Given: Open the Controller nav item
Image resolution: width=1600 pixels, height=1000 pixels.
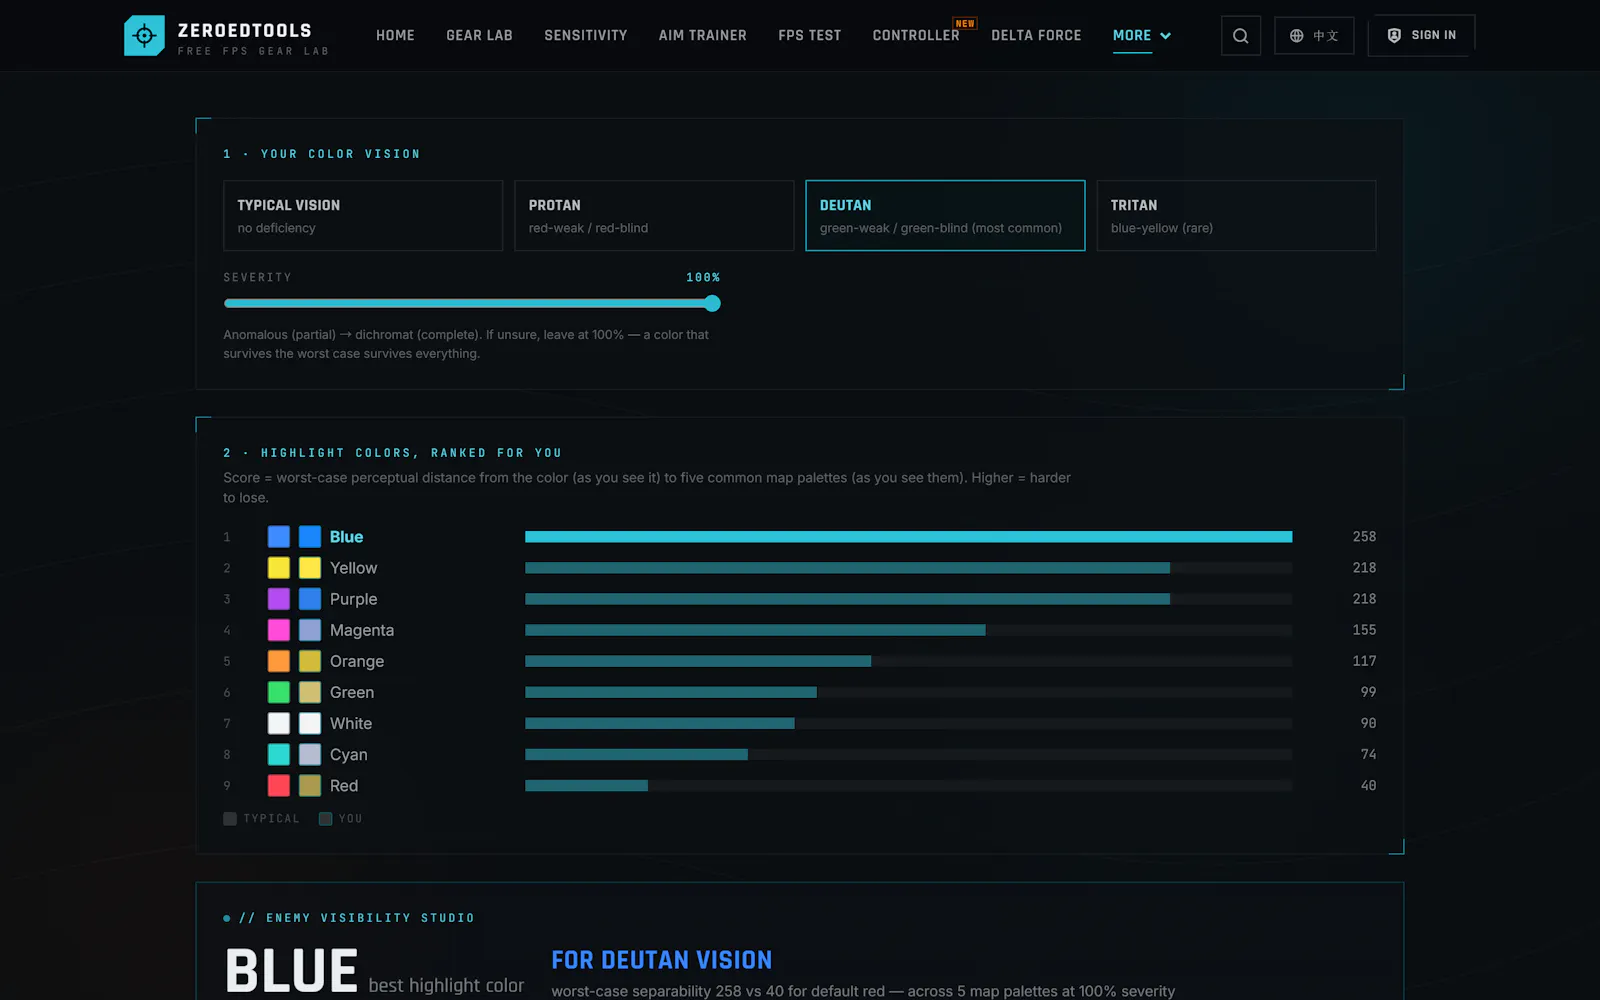Looking at the screenshot, I should [916, 35].
